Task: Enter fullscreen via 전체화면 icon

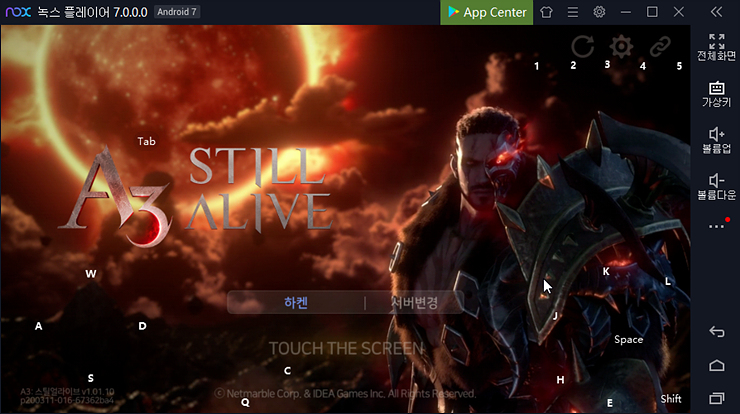Action: [716, 47]
